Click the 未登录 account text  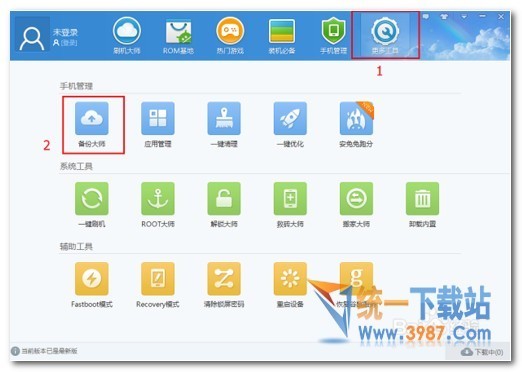(x=65, y=32)
